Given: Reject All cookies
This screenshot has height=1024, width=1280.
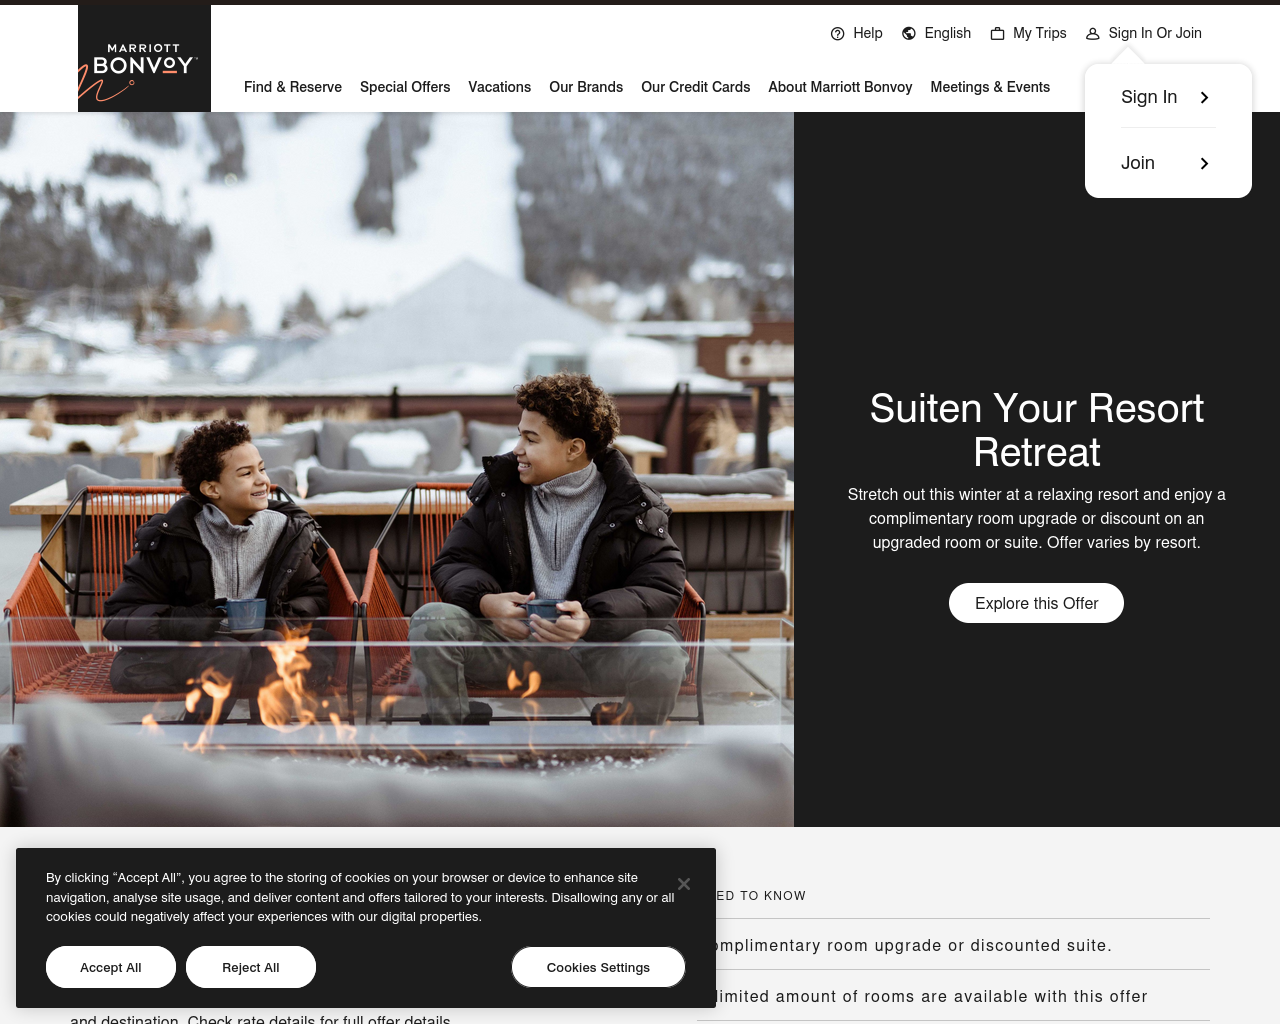Looking at the screenshot, I should [251, 967].
